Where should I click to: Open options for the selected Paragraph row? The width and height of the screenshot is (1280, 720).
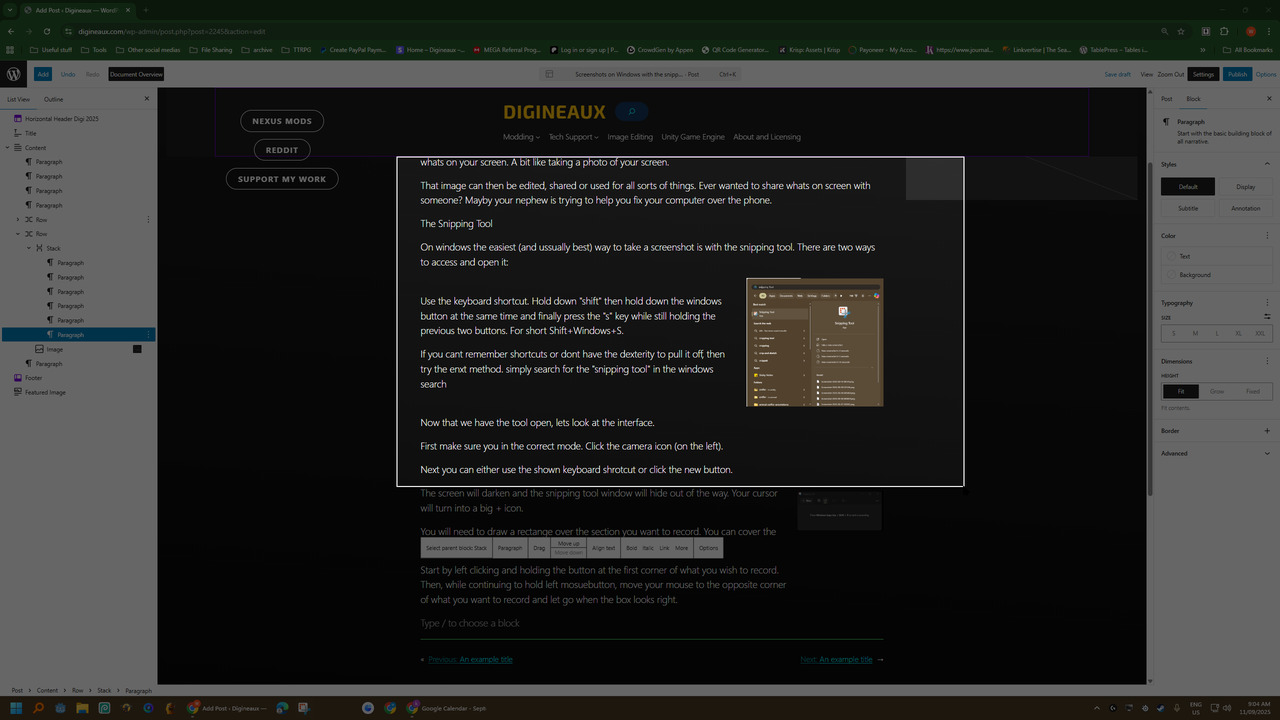coord(149,335)
